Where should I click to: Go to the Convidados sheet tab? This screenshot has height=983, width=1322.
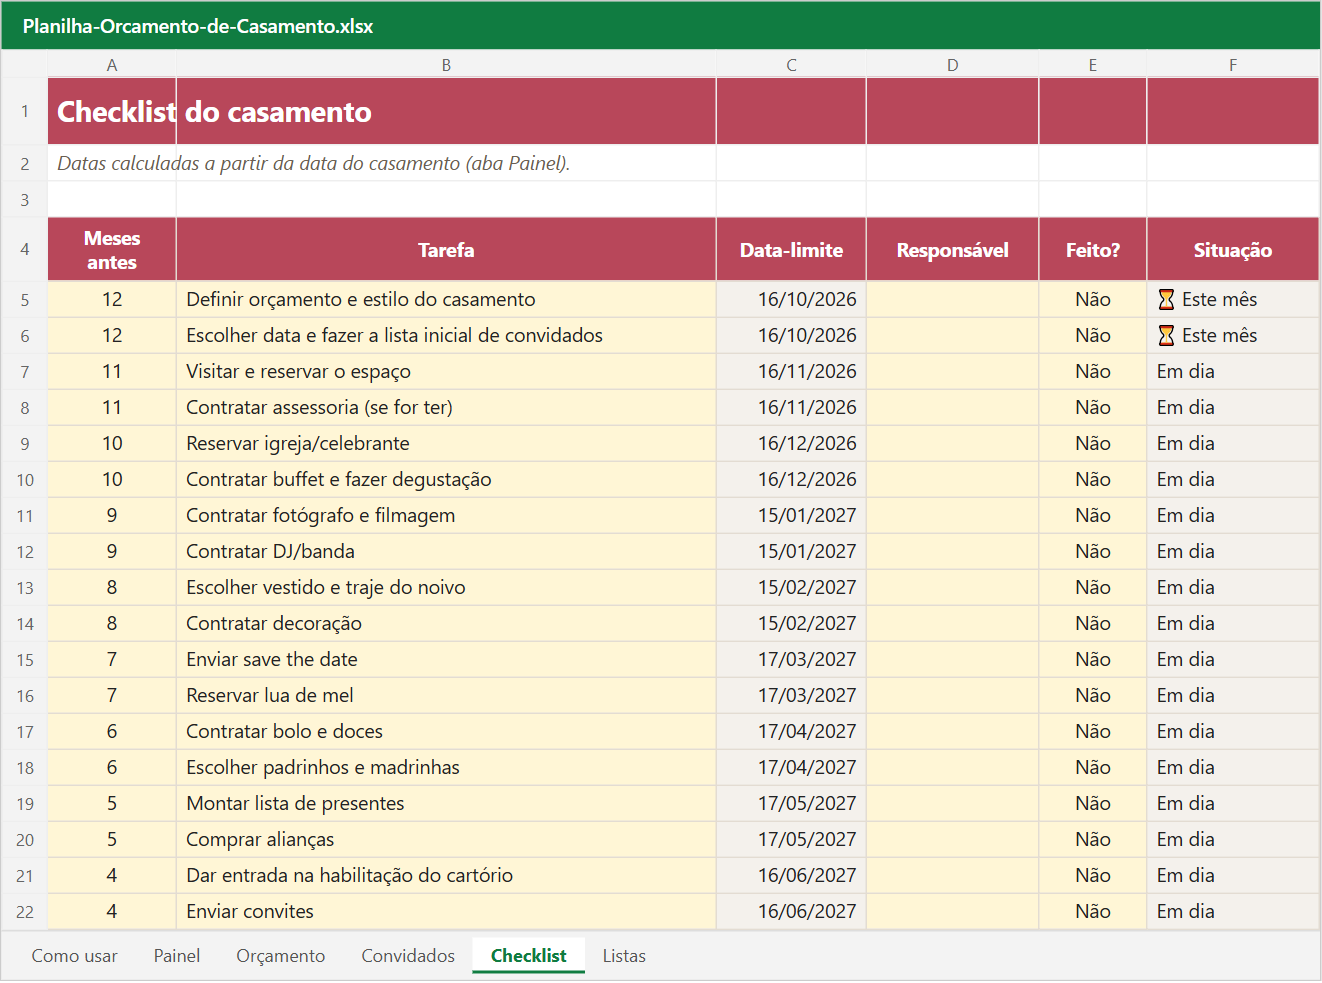coord(408,956)
